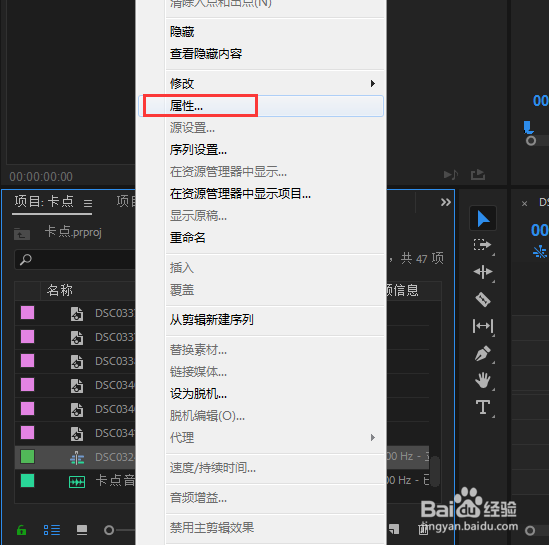The width and height of the screenshot is (549, 545).
Task: Click the 脱机编辑(O)... menu entry
Action: pyautogui.click(x=261, y=415)
